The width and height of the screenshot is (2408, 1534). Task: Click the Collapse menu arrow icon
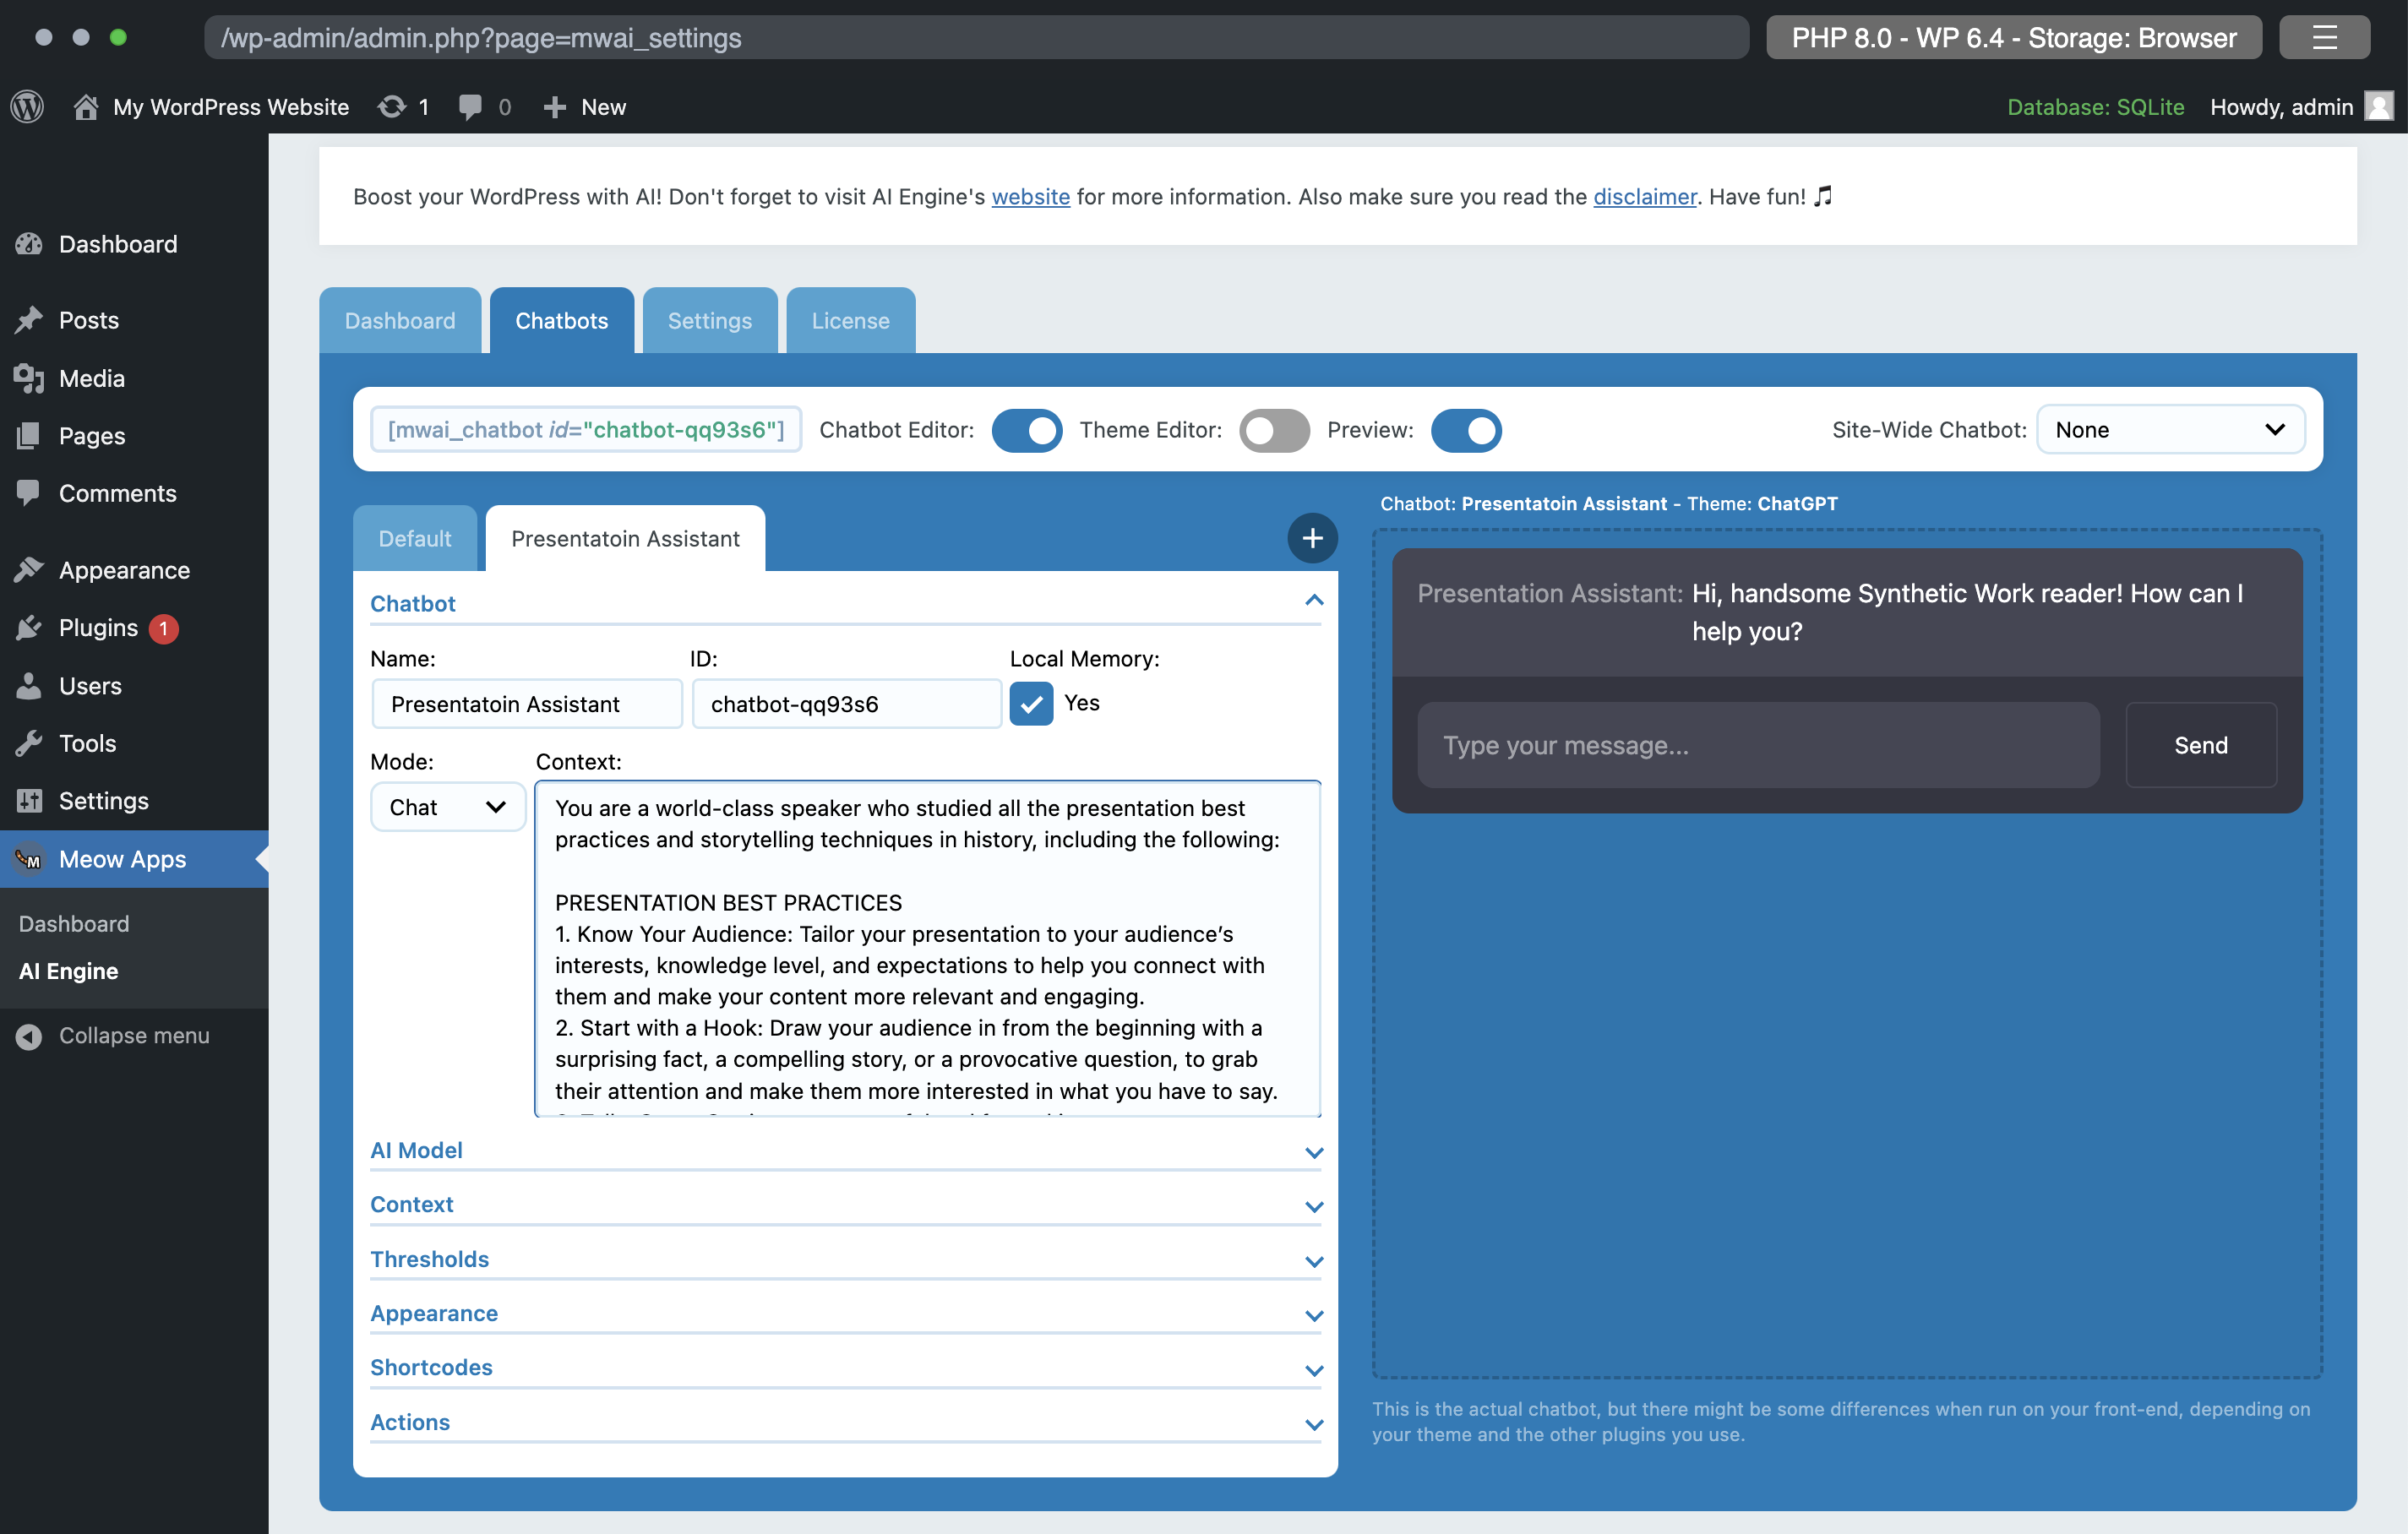[x=29, y=1036]
